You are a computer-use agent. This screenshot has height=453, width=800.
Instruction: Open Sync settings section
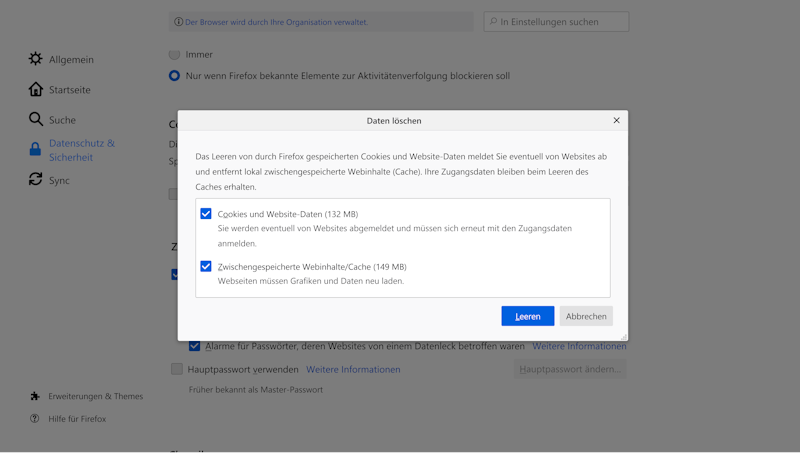59,180
